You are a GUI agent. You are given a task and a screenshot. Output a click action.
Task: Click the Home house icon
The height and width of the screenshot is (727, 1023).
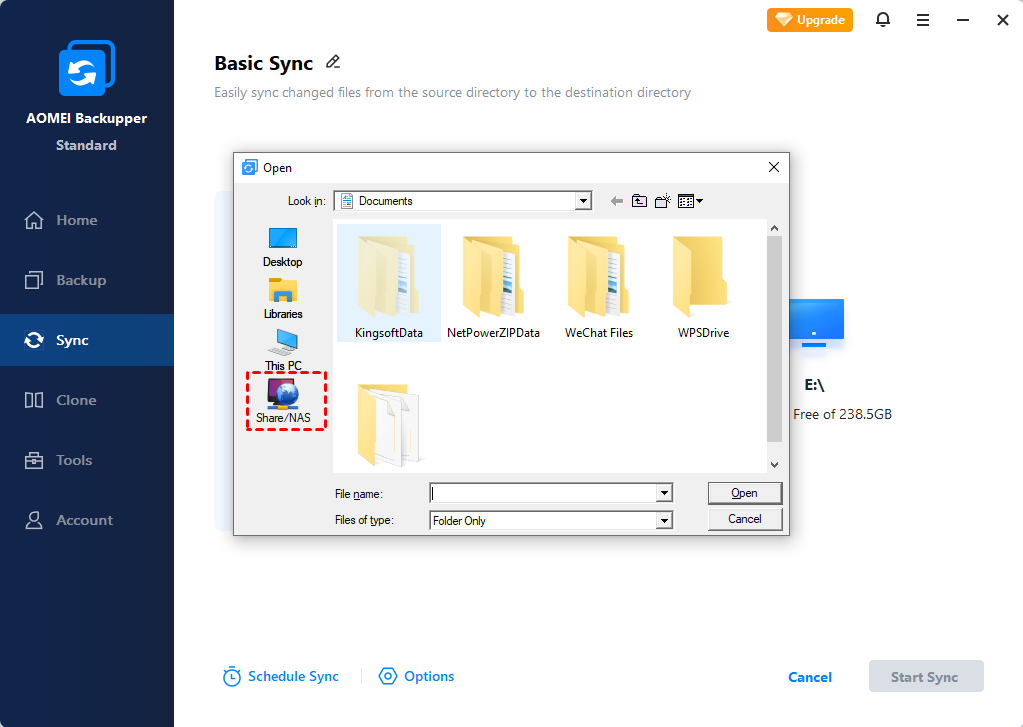coord(34,221)
